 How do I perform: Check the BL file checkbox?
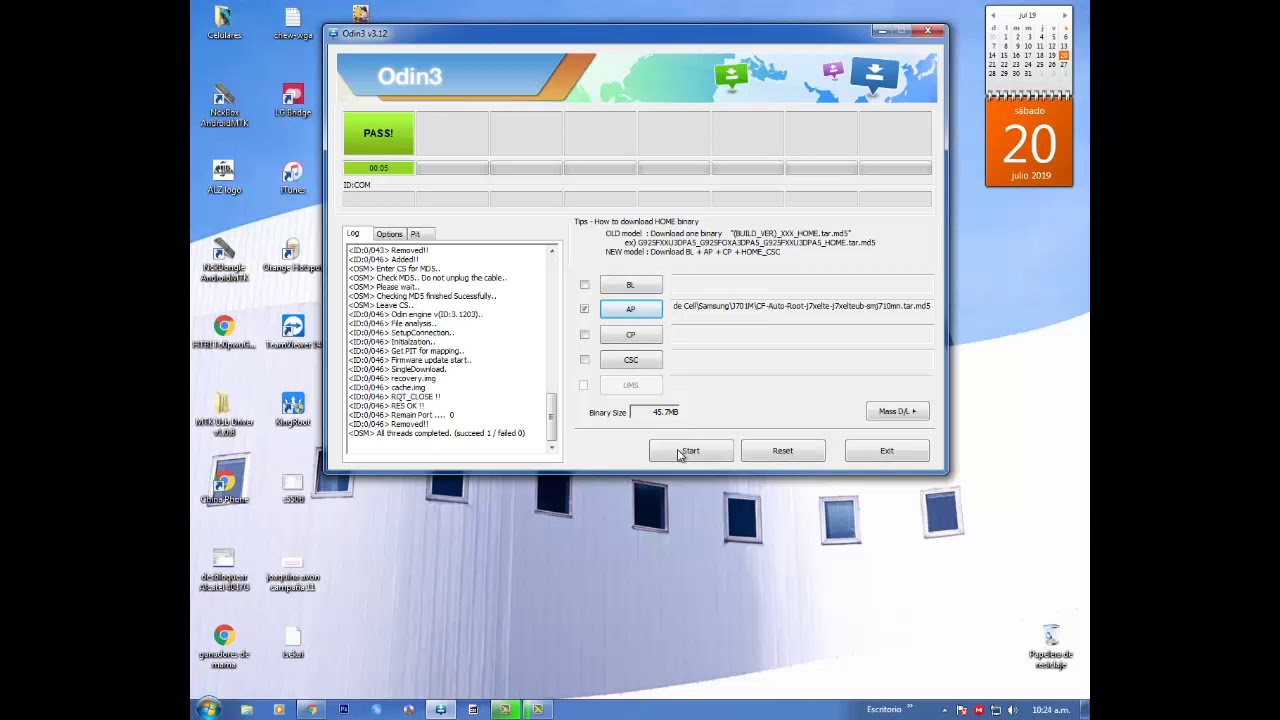[584, 285]
